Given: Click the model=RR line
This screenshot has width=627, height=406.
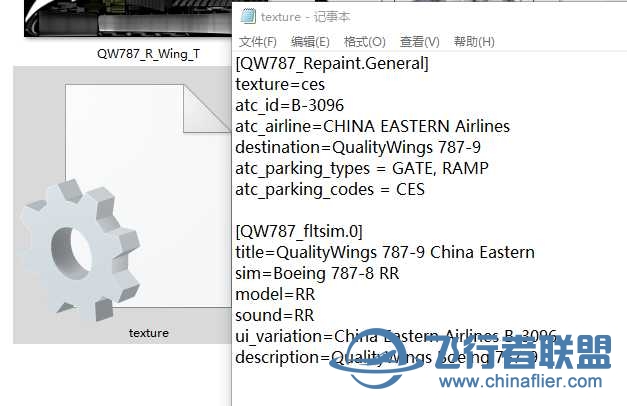Looking at the screenshot, I should pyautogui.click(x=275, y=294).
